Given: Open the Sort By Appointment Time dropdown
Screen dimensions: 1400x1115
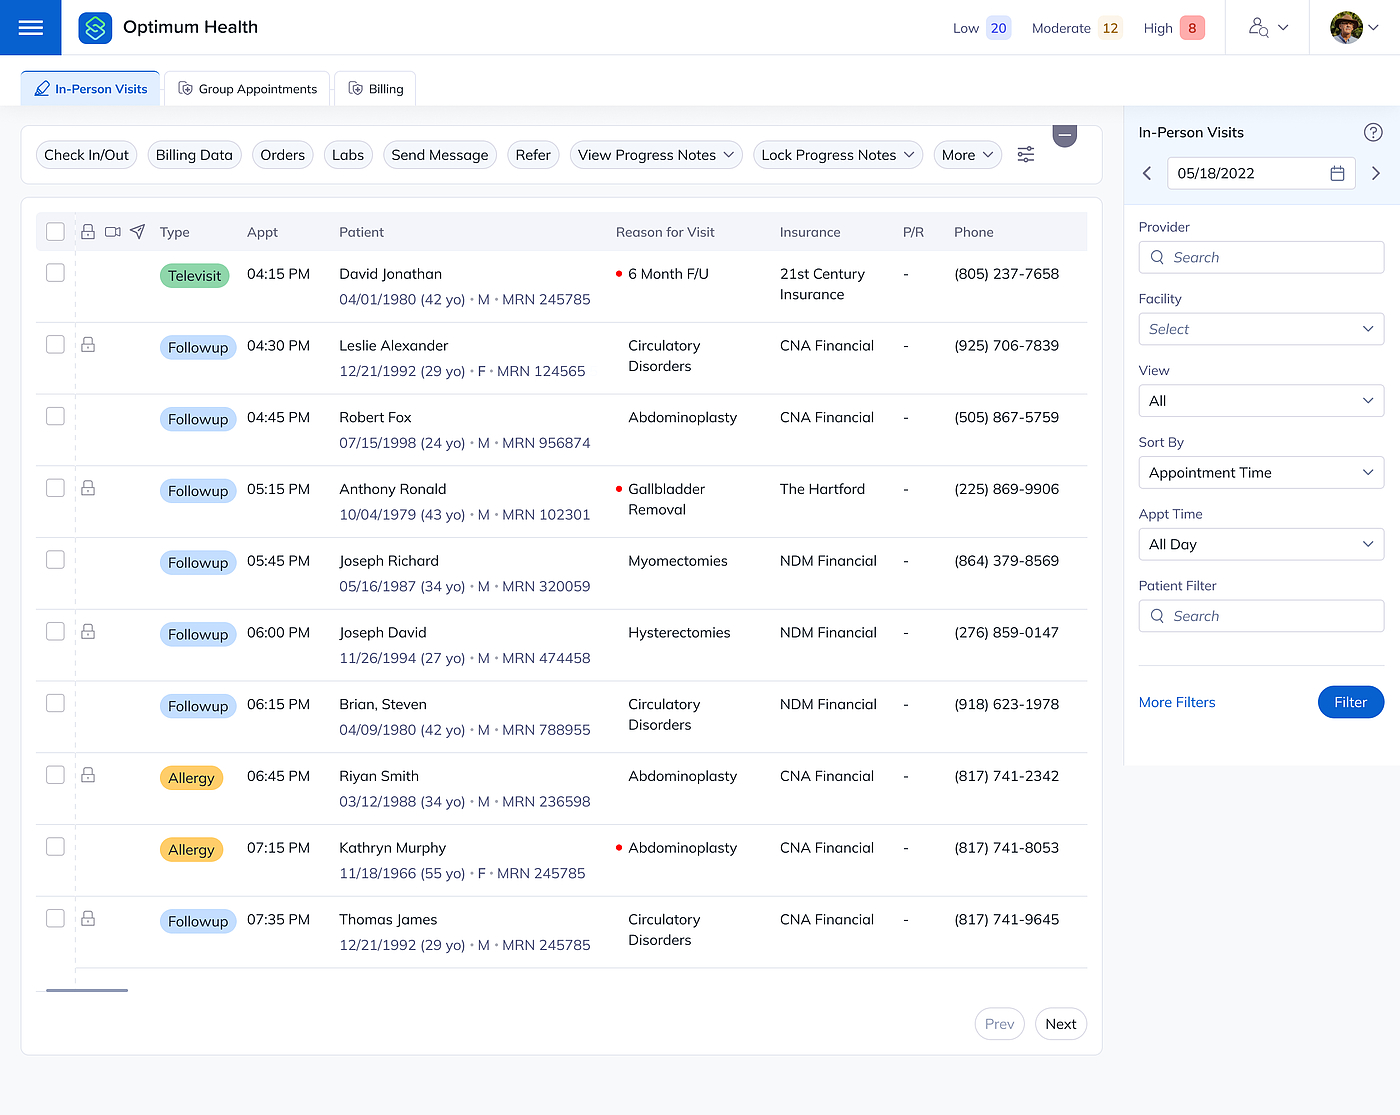Looking at the screenshot, I should coord(1260,473).
